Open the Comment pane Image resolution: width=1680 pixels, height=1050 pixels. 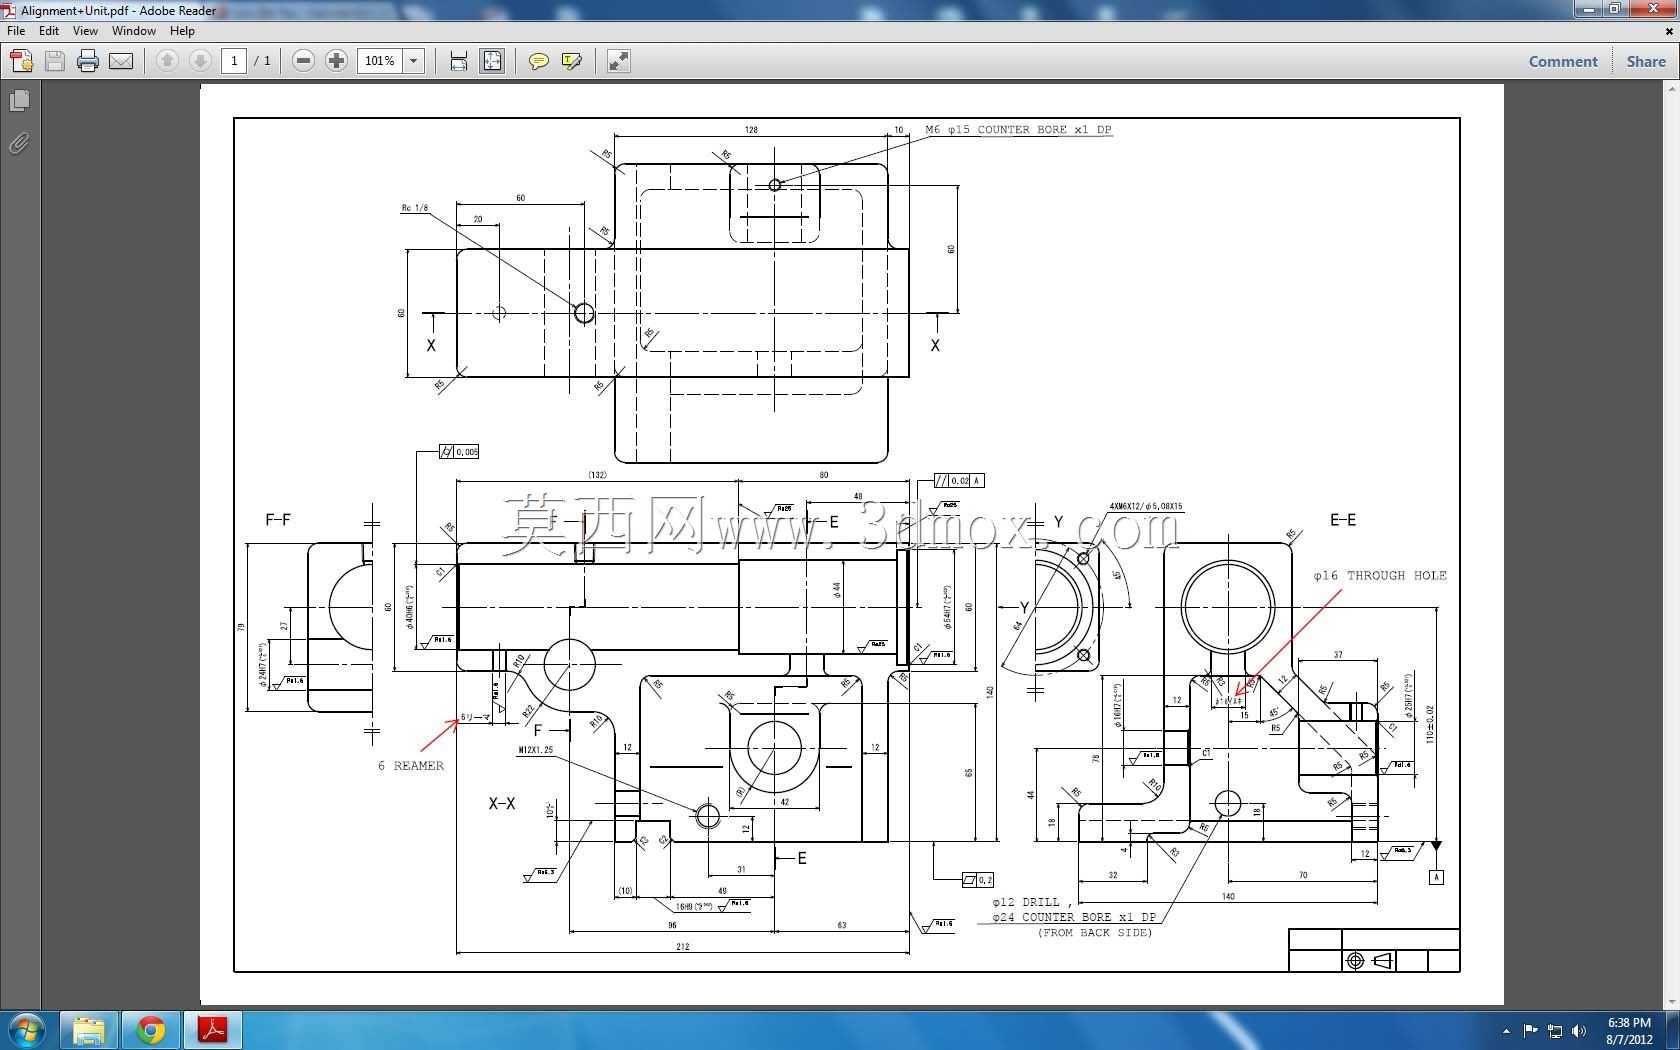pyautogui.click(x=1563, y=61)
